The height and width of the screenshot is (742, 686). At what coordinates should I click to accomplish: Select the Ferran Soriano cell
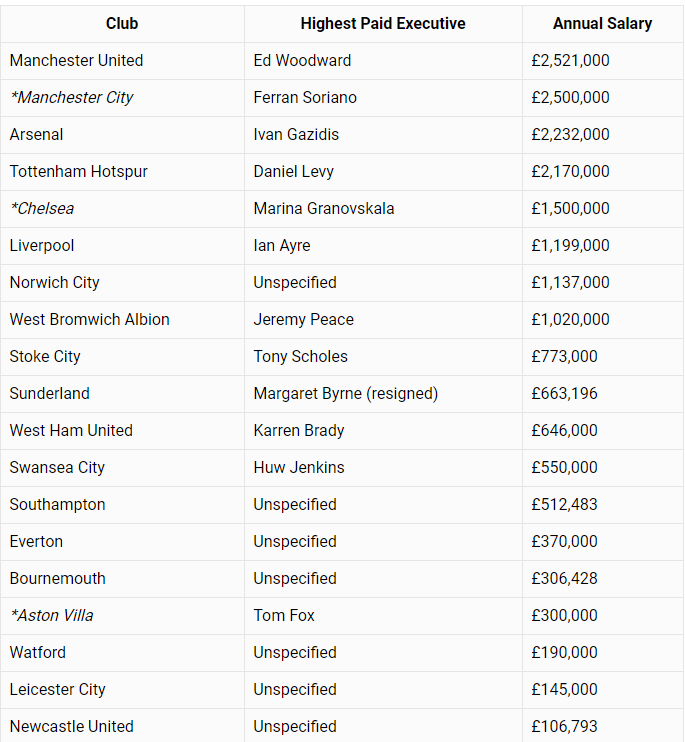(x=383, y=97)
